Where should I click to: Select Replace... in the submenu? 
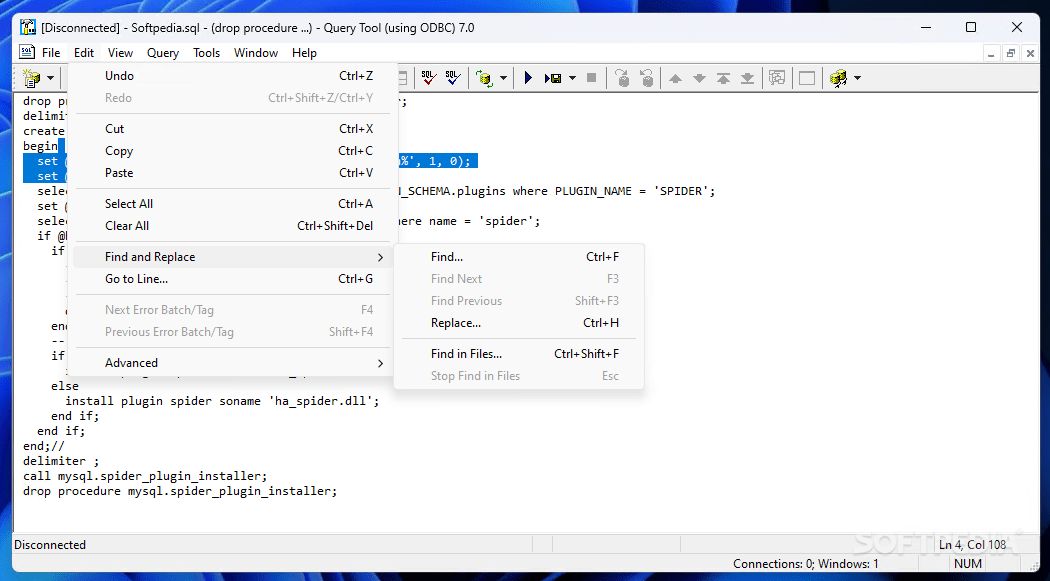tap(518, 323)
